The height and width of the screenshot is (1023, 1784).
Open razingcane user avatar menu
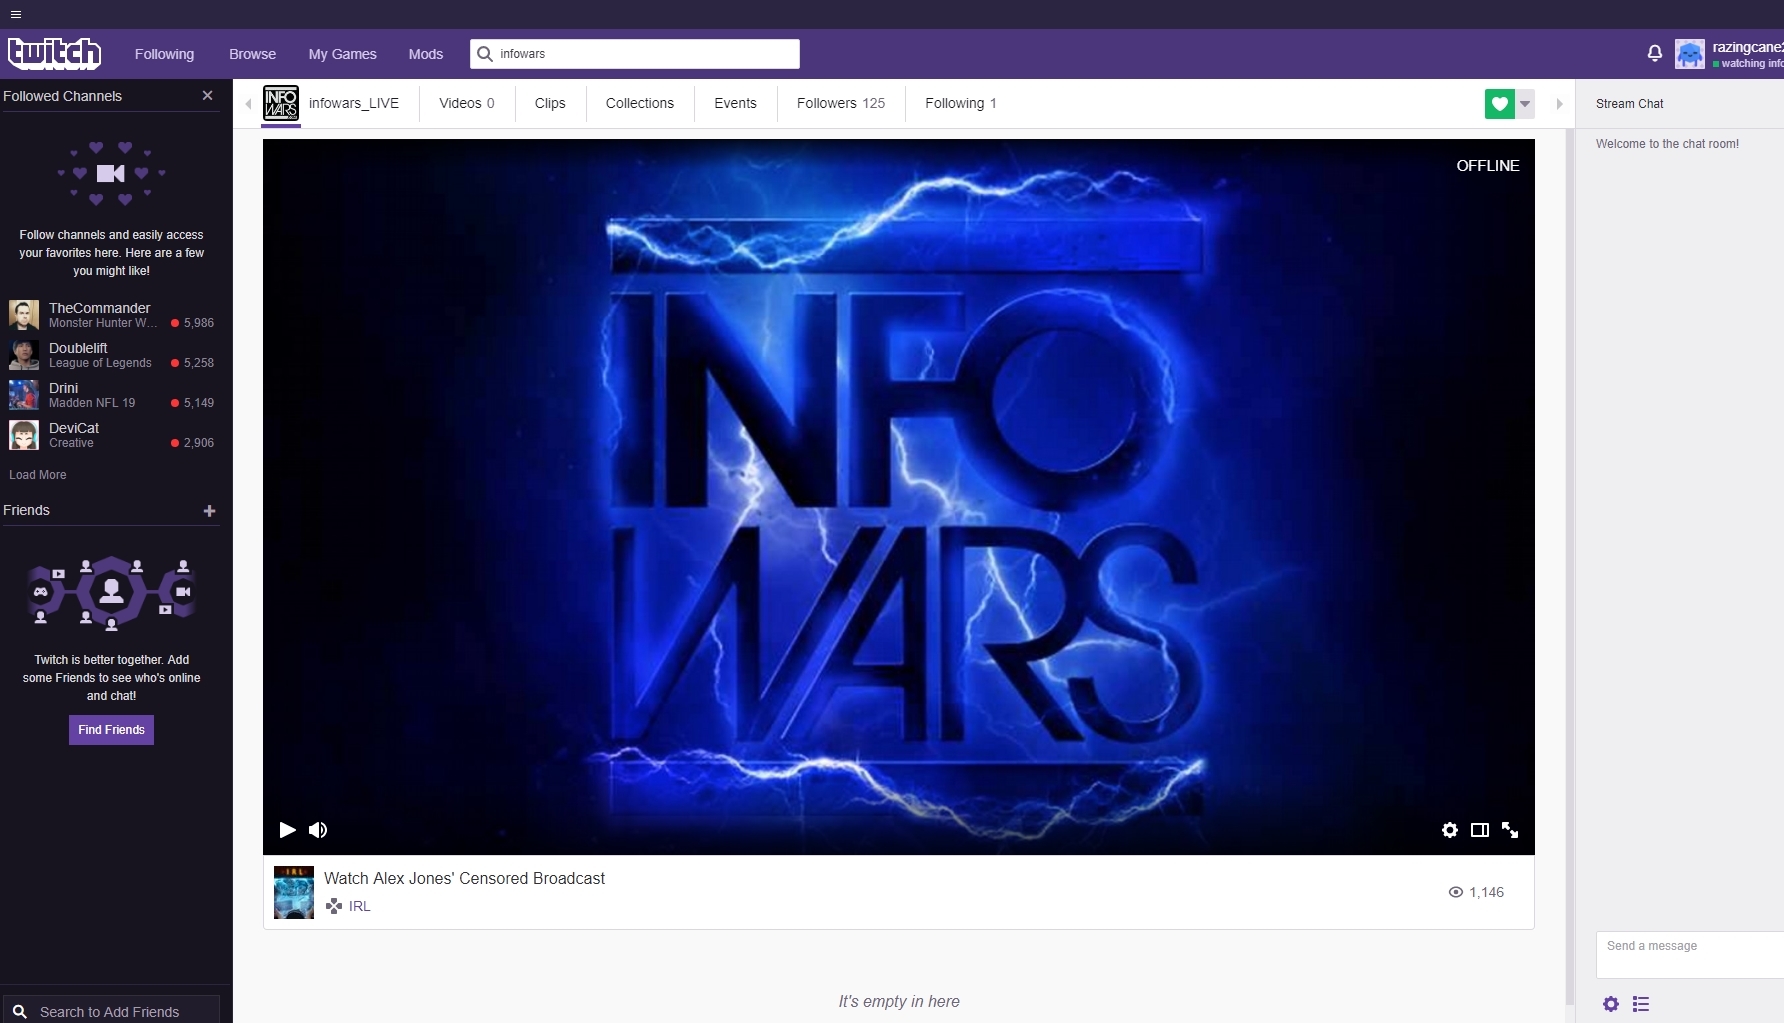[1690, 54]
